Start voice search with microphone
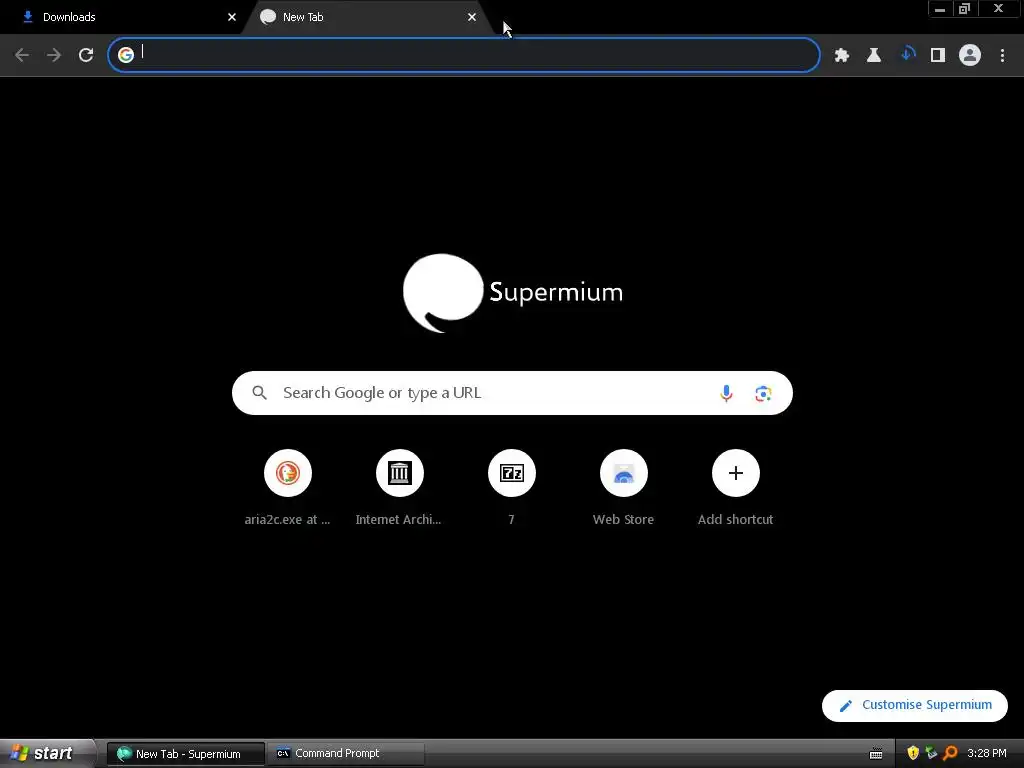This screenshot has width=1024, height=768. [726, 393]
